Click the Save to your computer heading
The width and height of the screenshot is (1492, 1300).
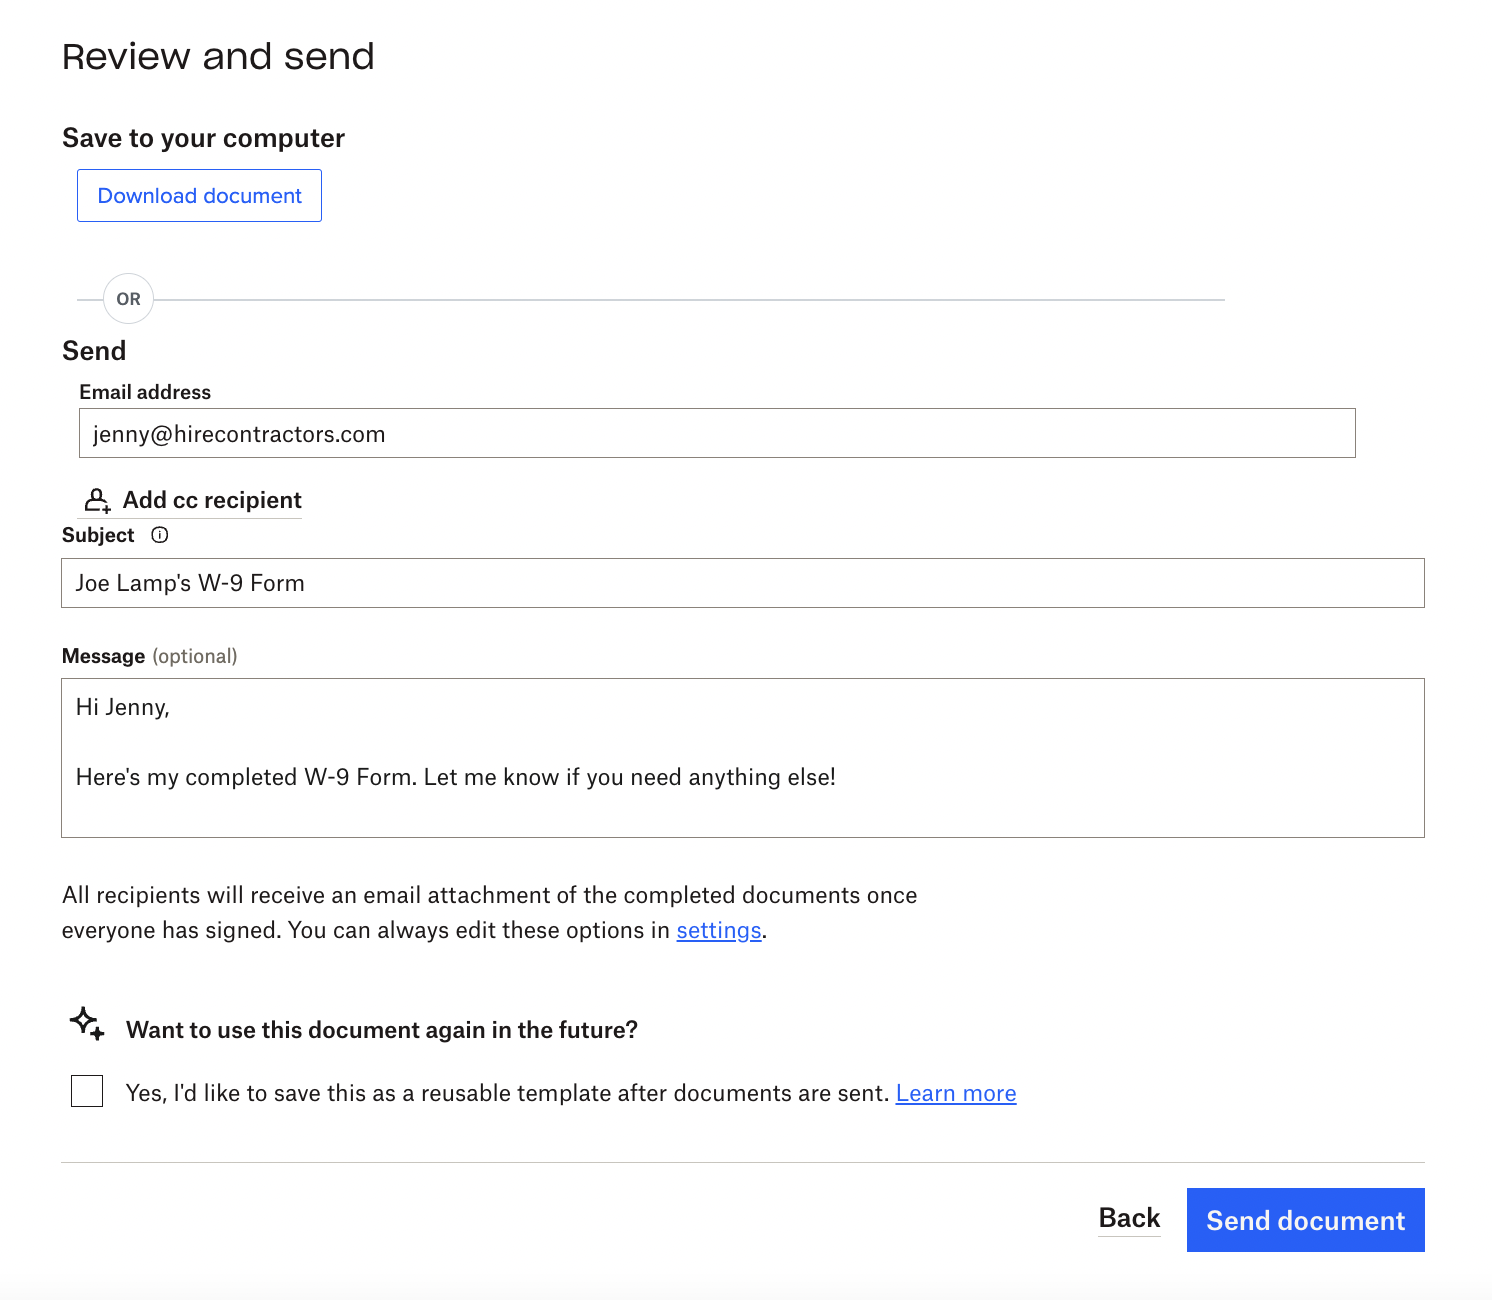click(203, 138)
